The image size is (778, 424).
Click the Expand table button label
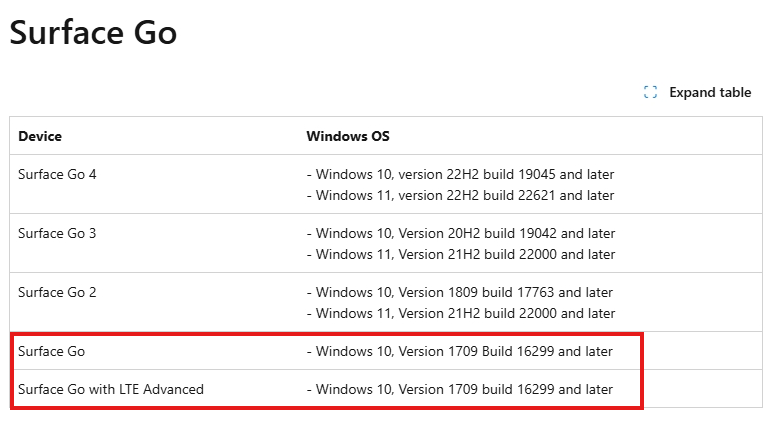tap(710, 92)
